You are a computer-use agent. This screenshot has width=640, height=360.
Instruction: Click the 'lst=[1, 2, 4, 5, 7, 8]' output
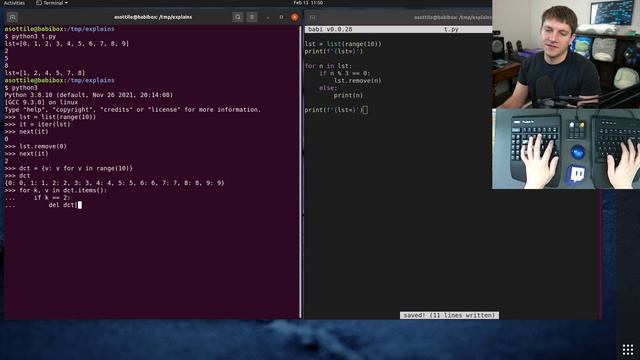45,73
